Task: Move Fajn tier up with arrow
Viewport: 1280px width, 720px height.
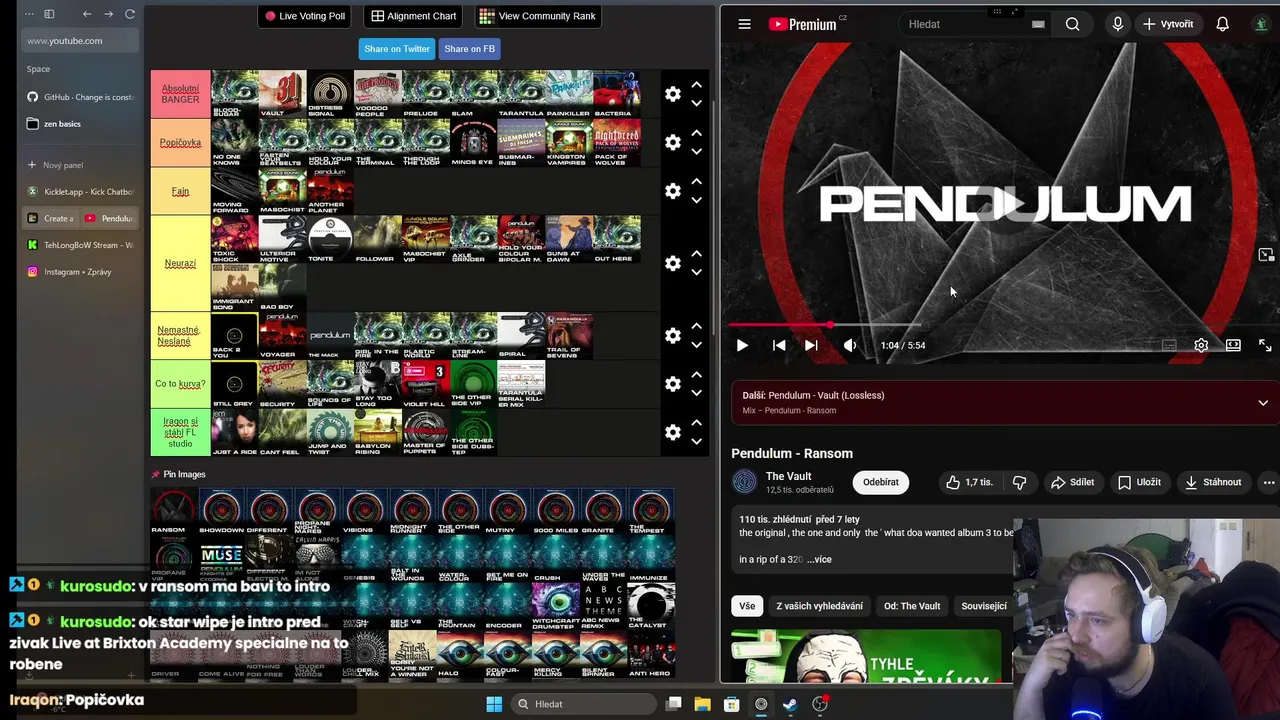Action: 696,181
